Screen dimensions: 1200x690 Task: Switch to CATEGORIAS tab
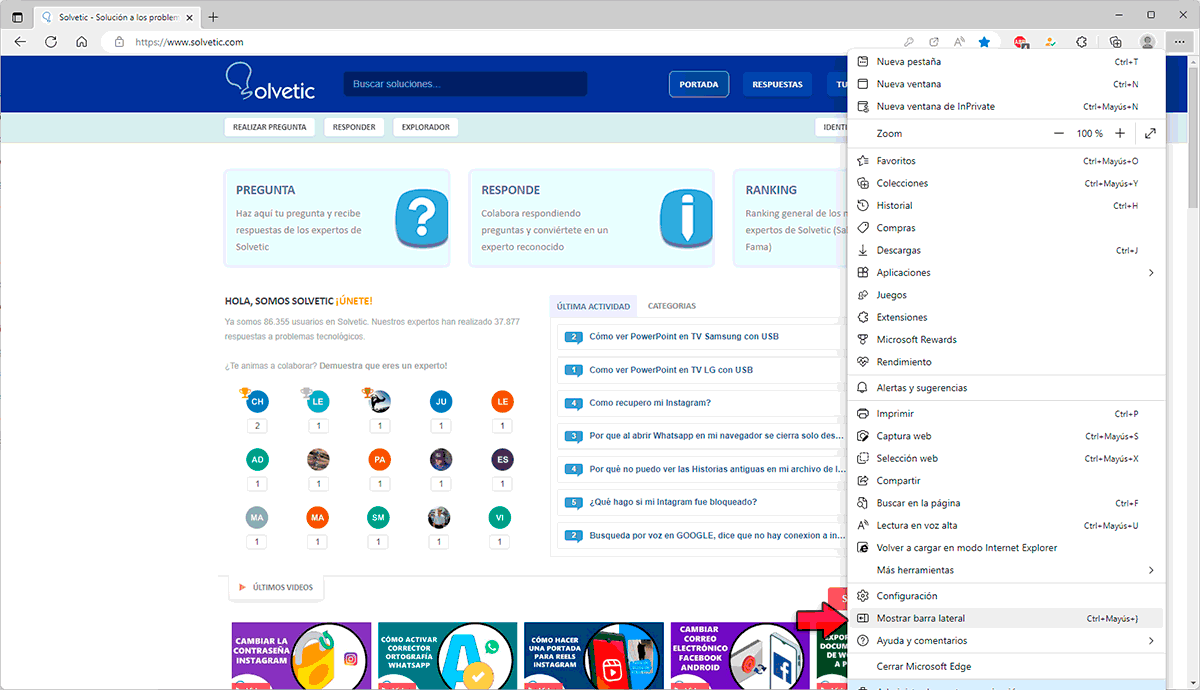(672, 306)
